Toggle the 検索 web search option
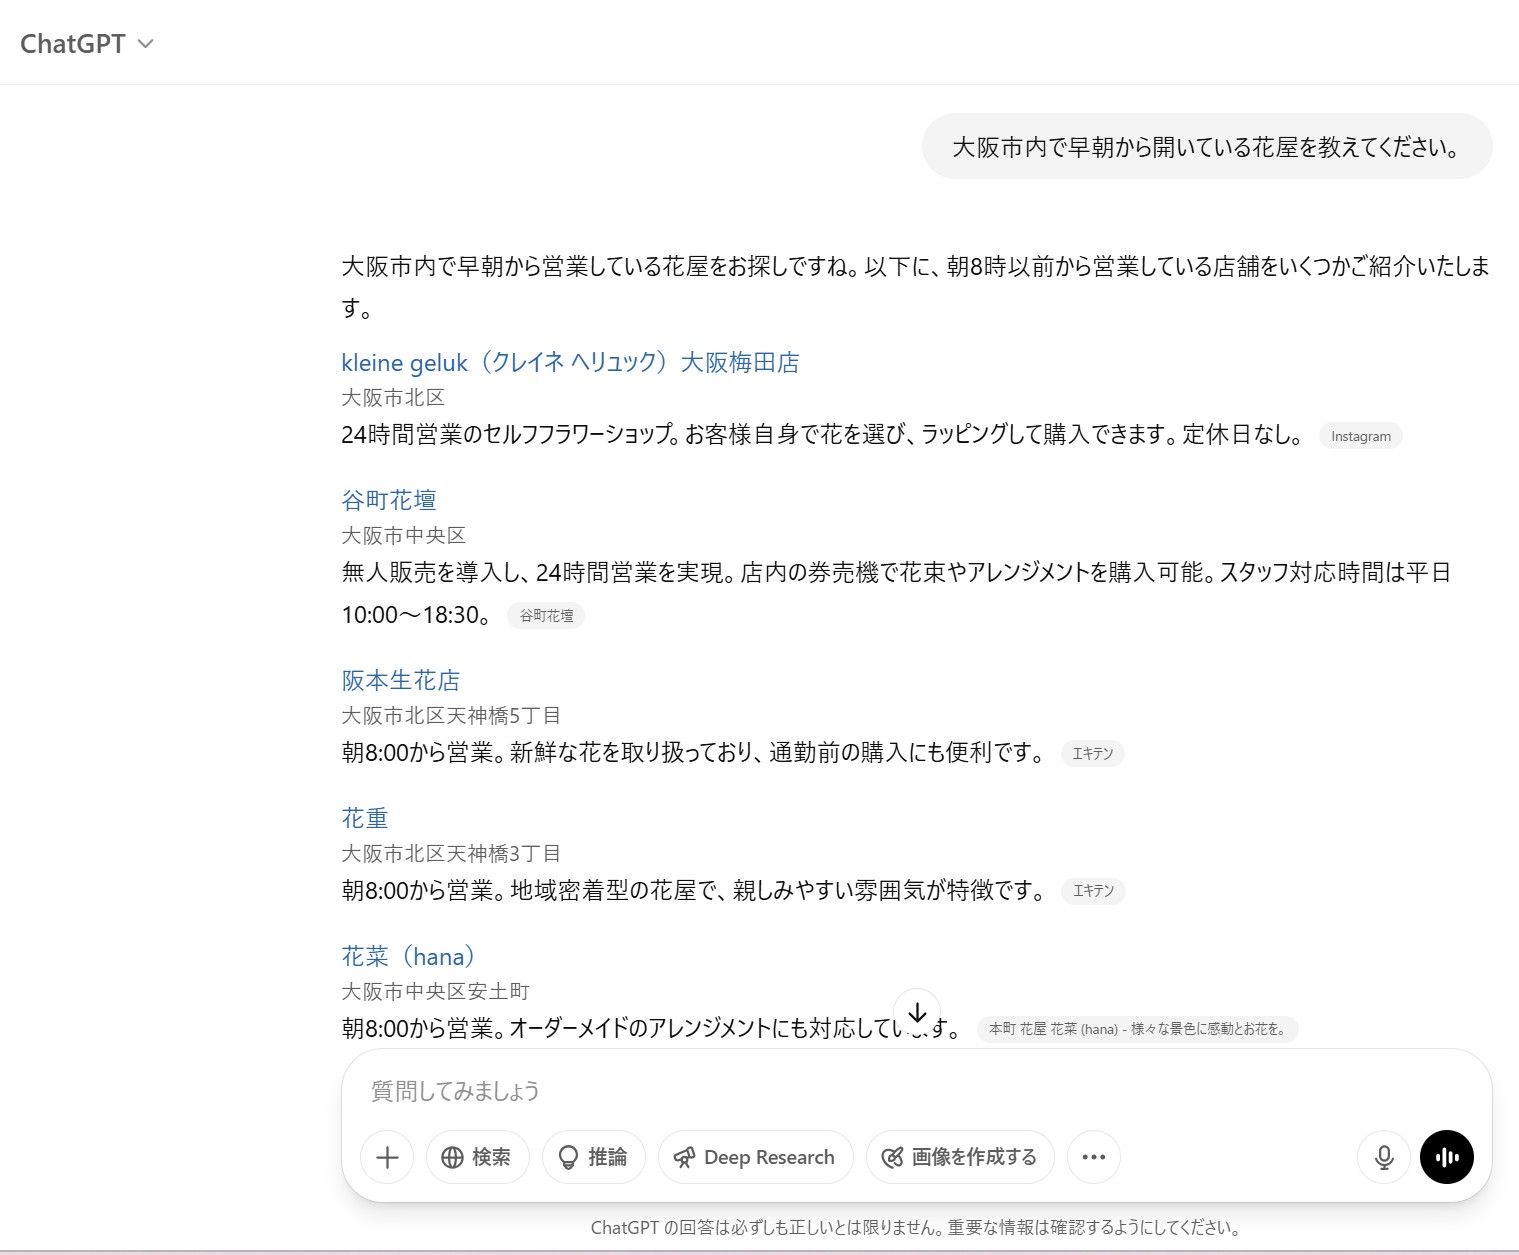The image size is (1519, 1255). tap(477, 1157)
